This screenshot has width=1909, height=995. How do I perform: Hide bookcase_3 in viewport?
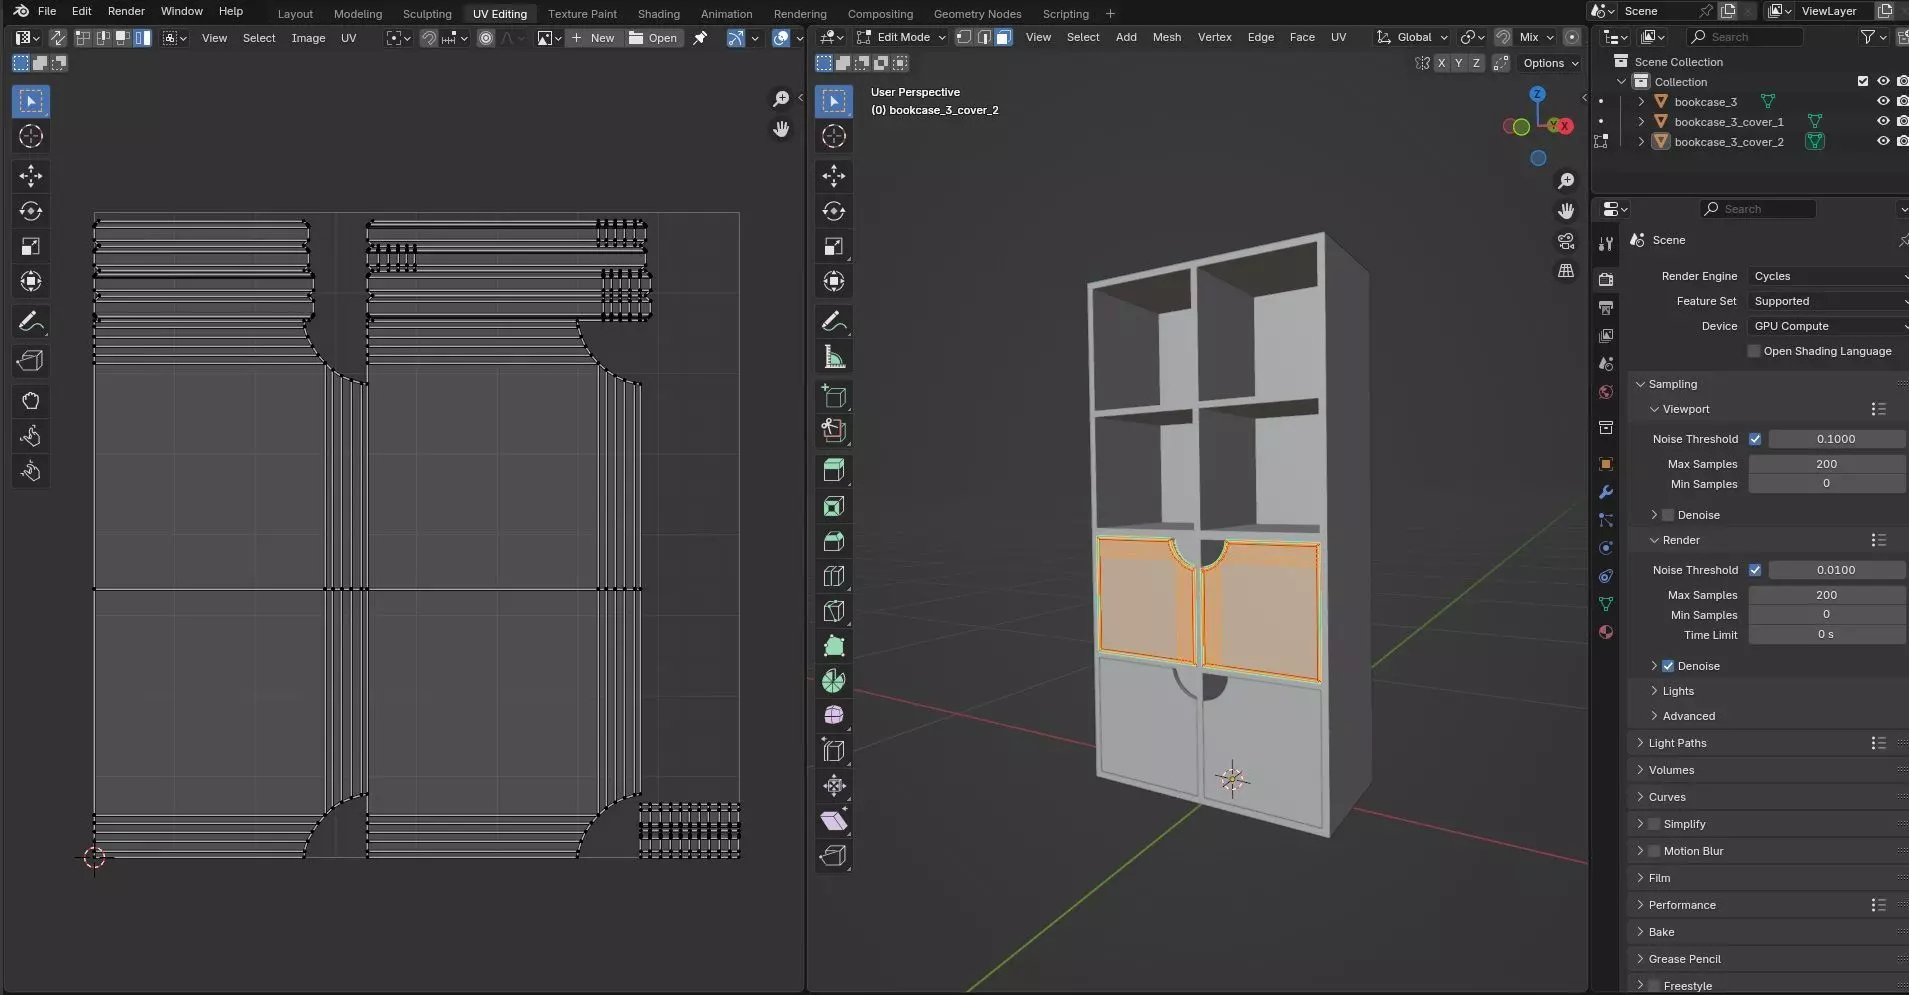[x=1883, y=102]
